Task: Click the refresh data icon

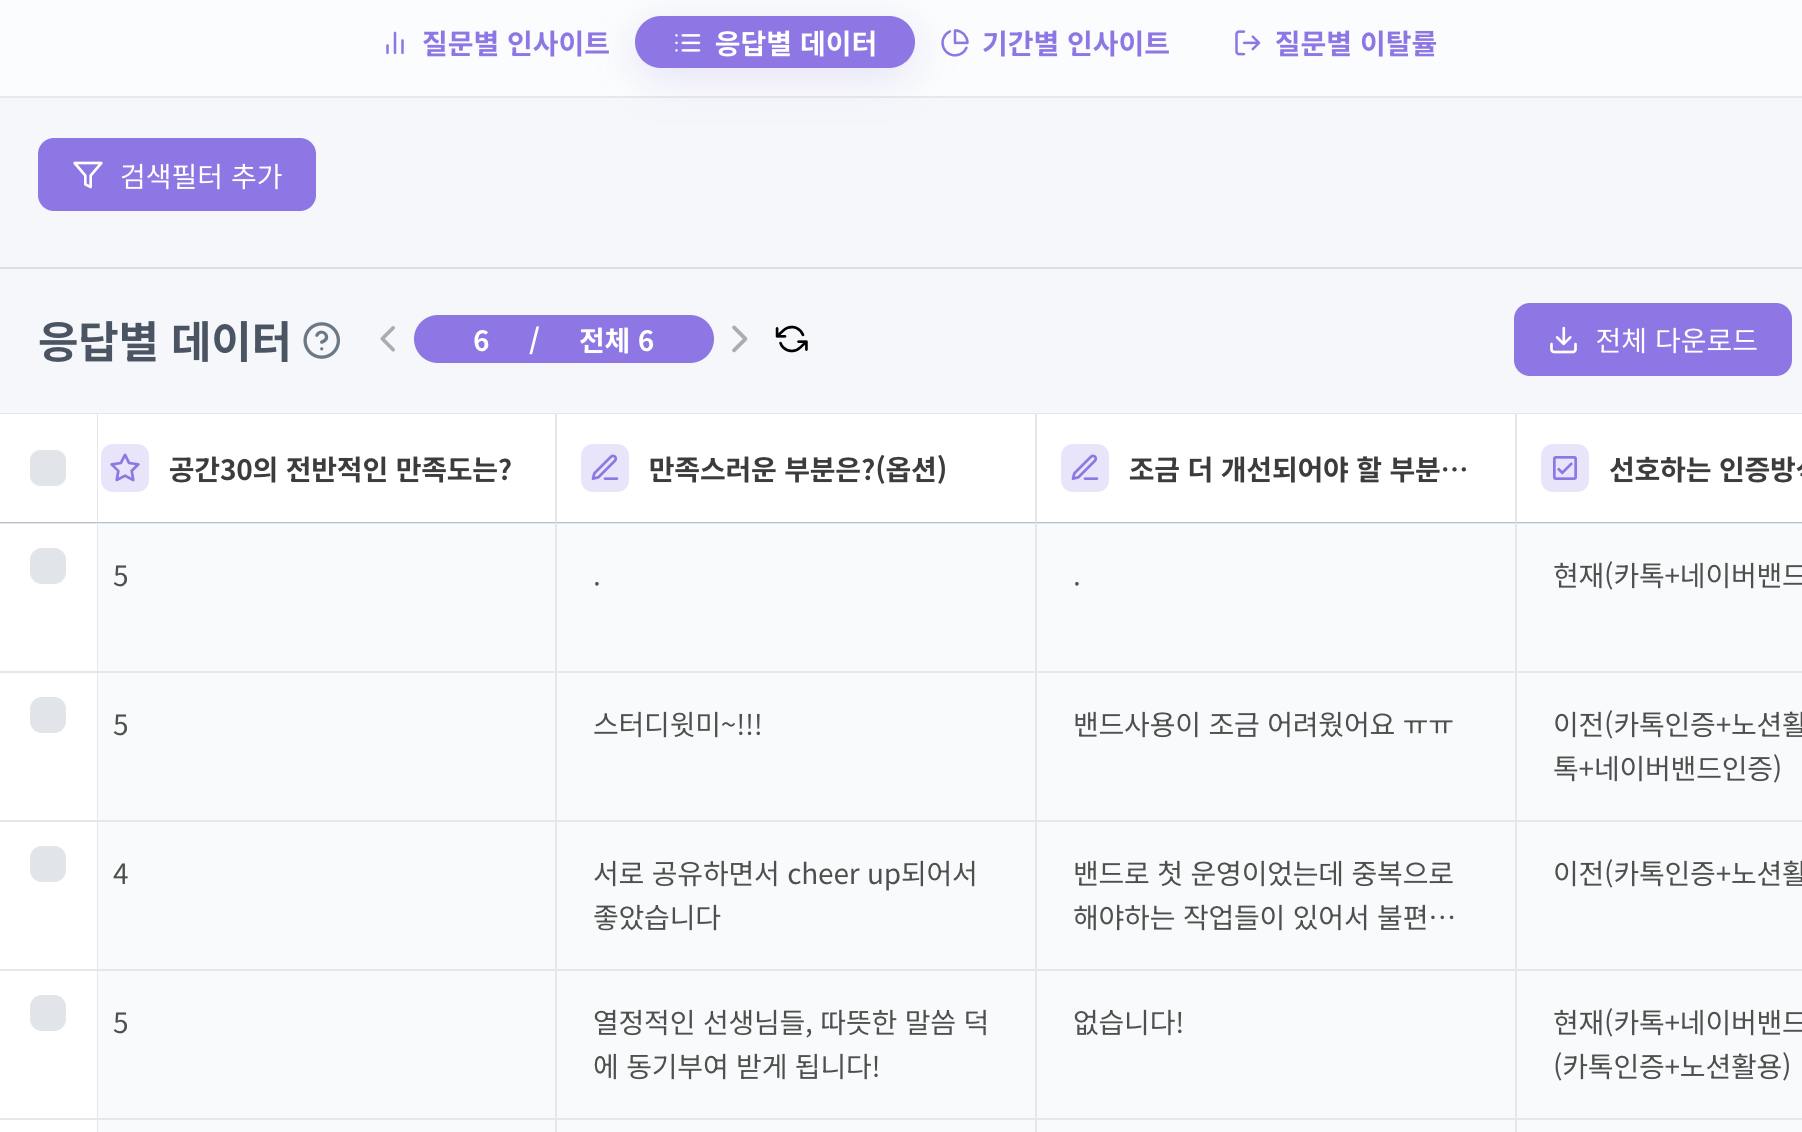Action: pos(792,340)
